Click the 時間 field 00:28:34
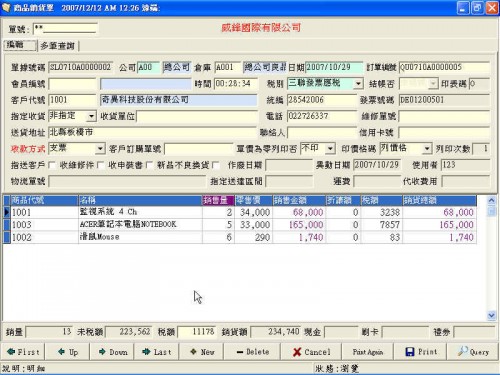 [236, 83]
